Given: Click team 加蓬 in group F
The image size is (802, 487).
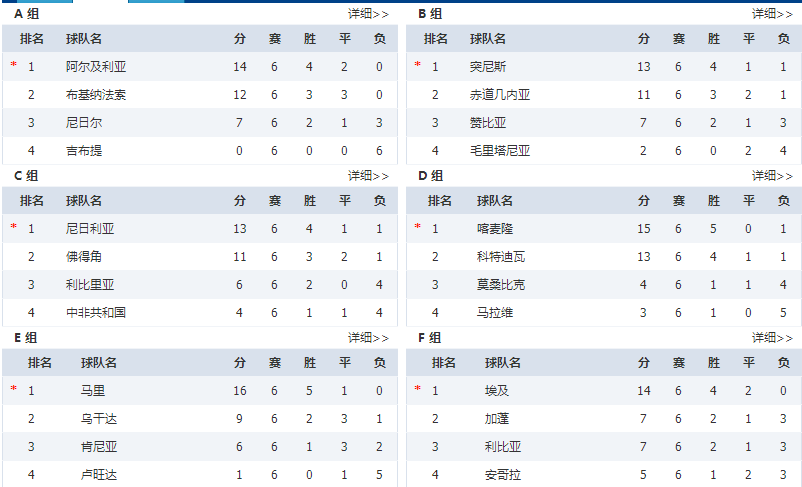Looking at the screenshot, I should (x=497, y=419).
